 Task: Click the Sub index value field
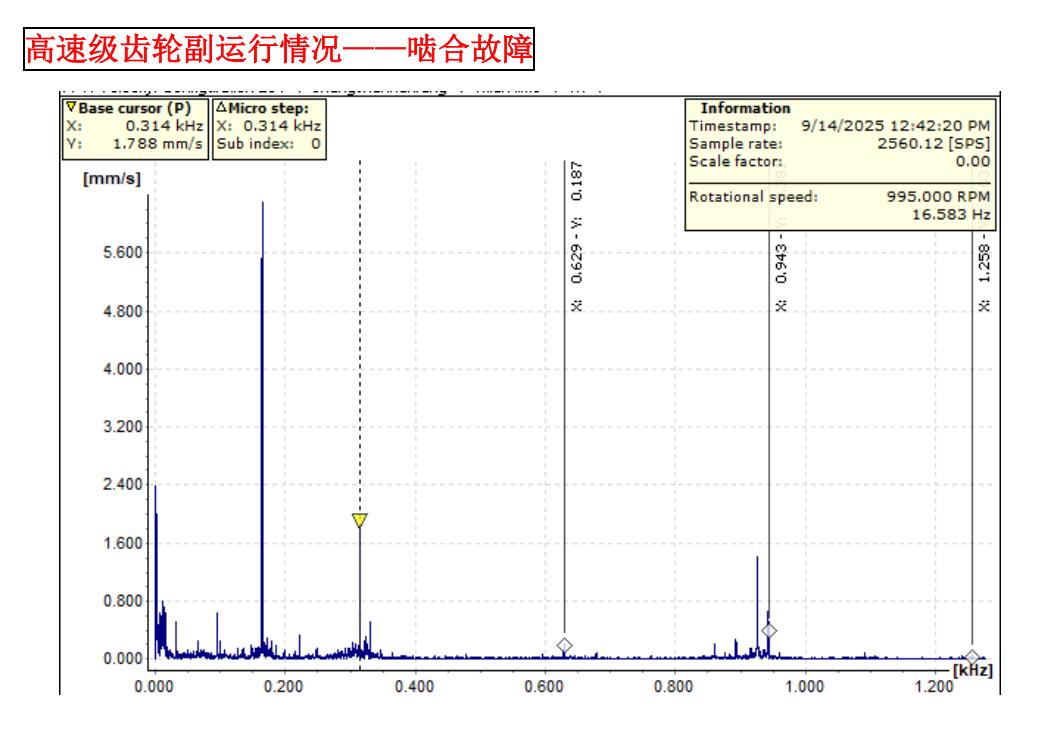315,143
